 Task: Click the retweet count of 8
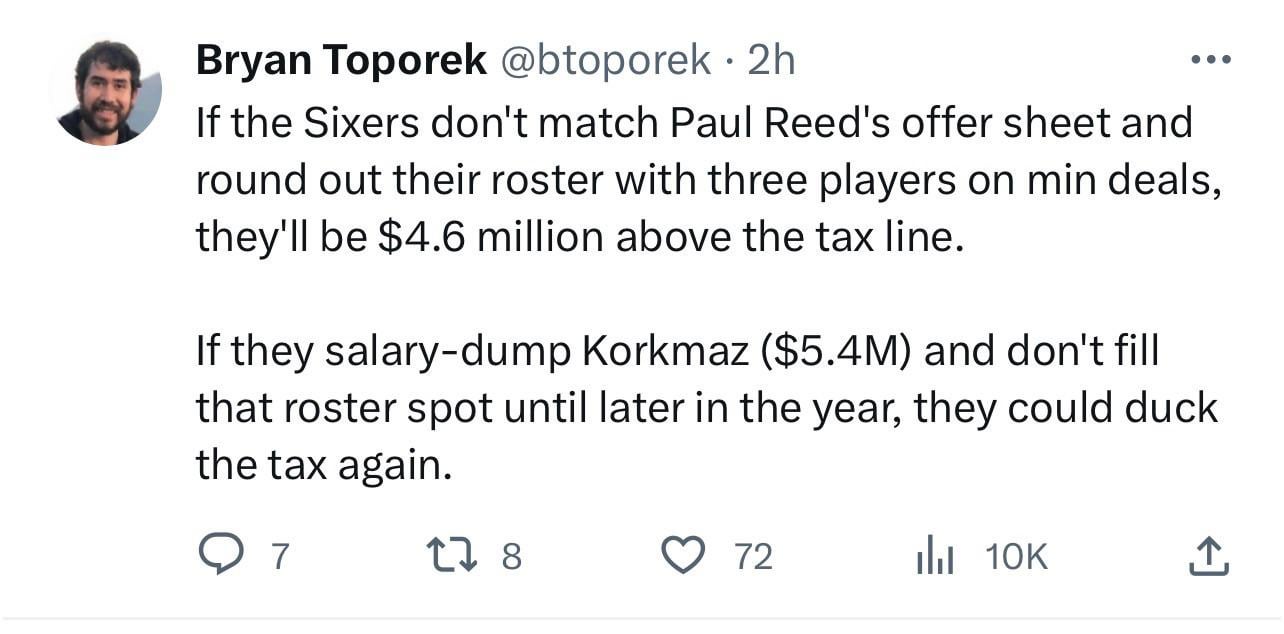coord(510,556)
